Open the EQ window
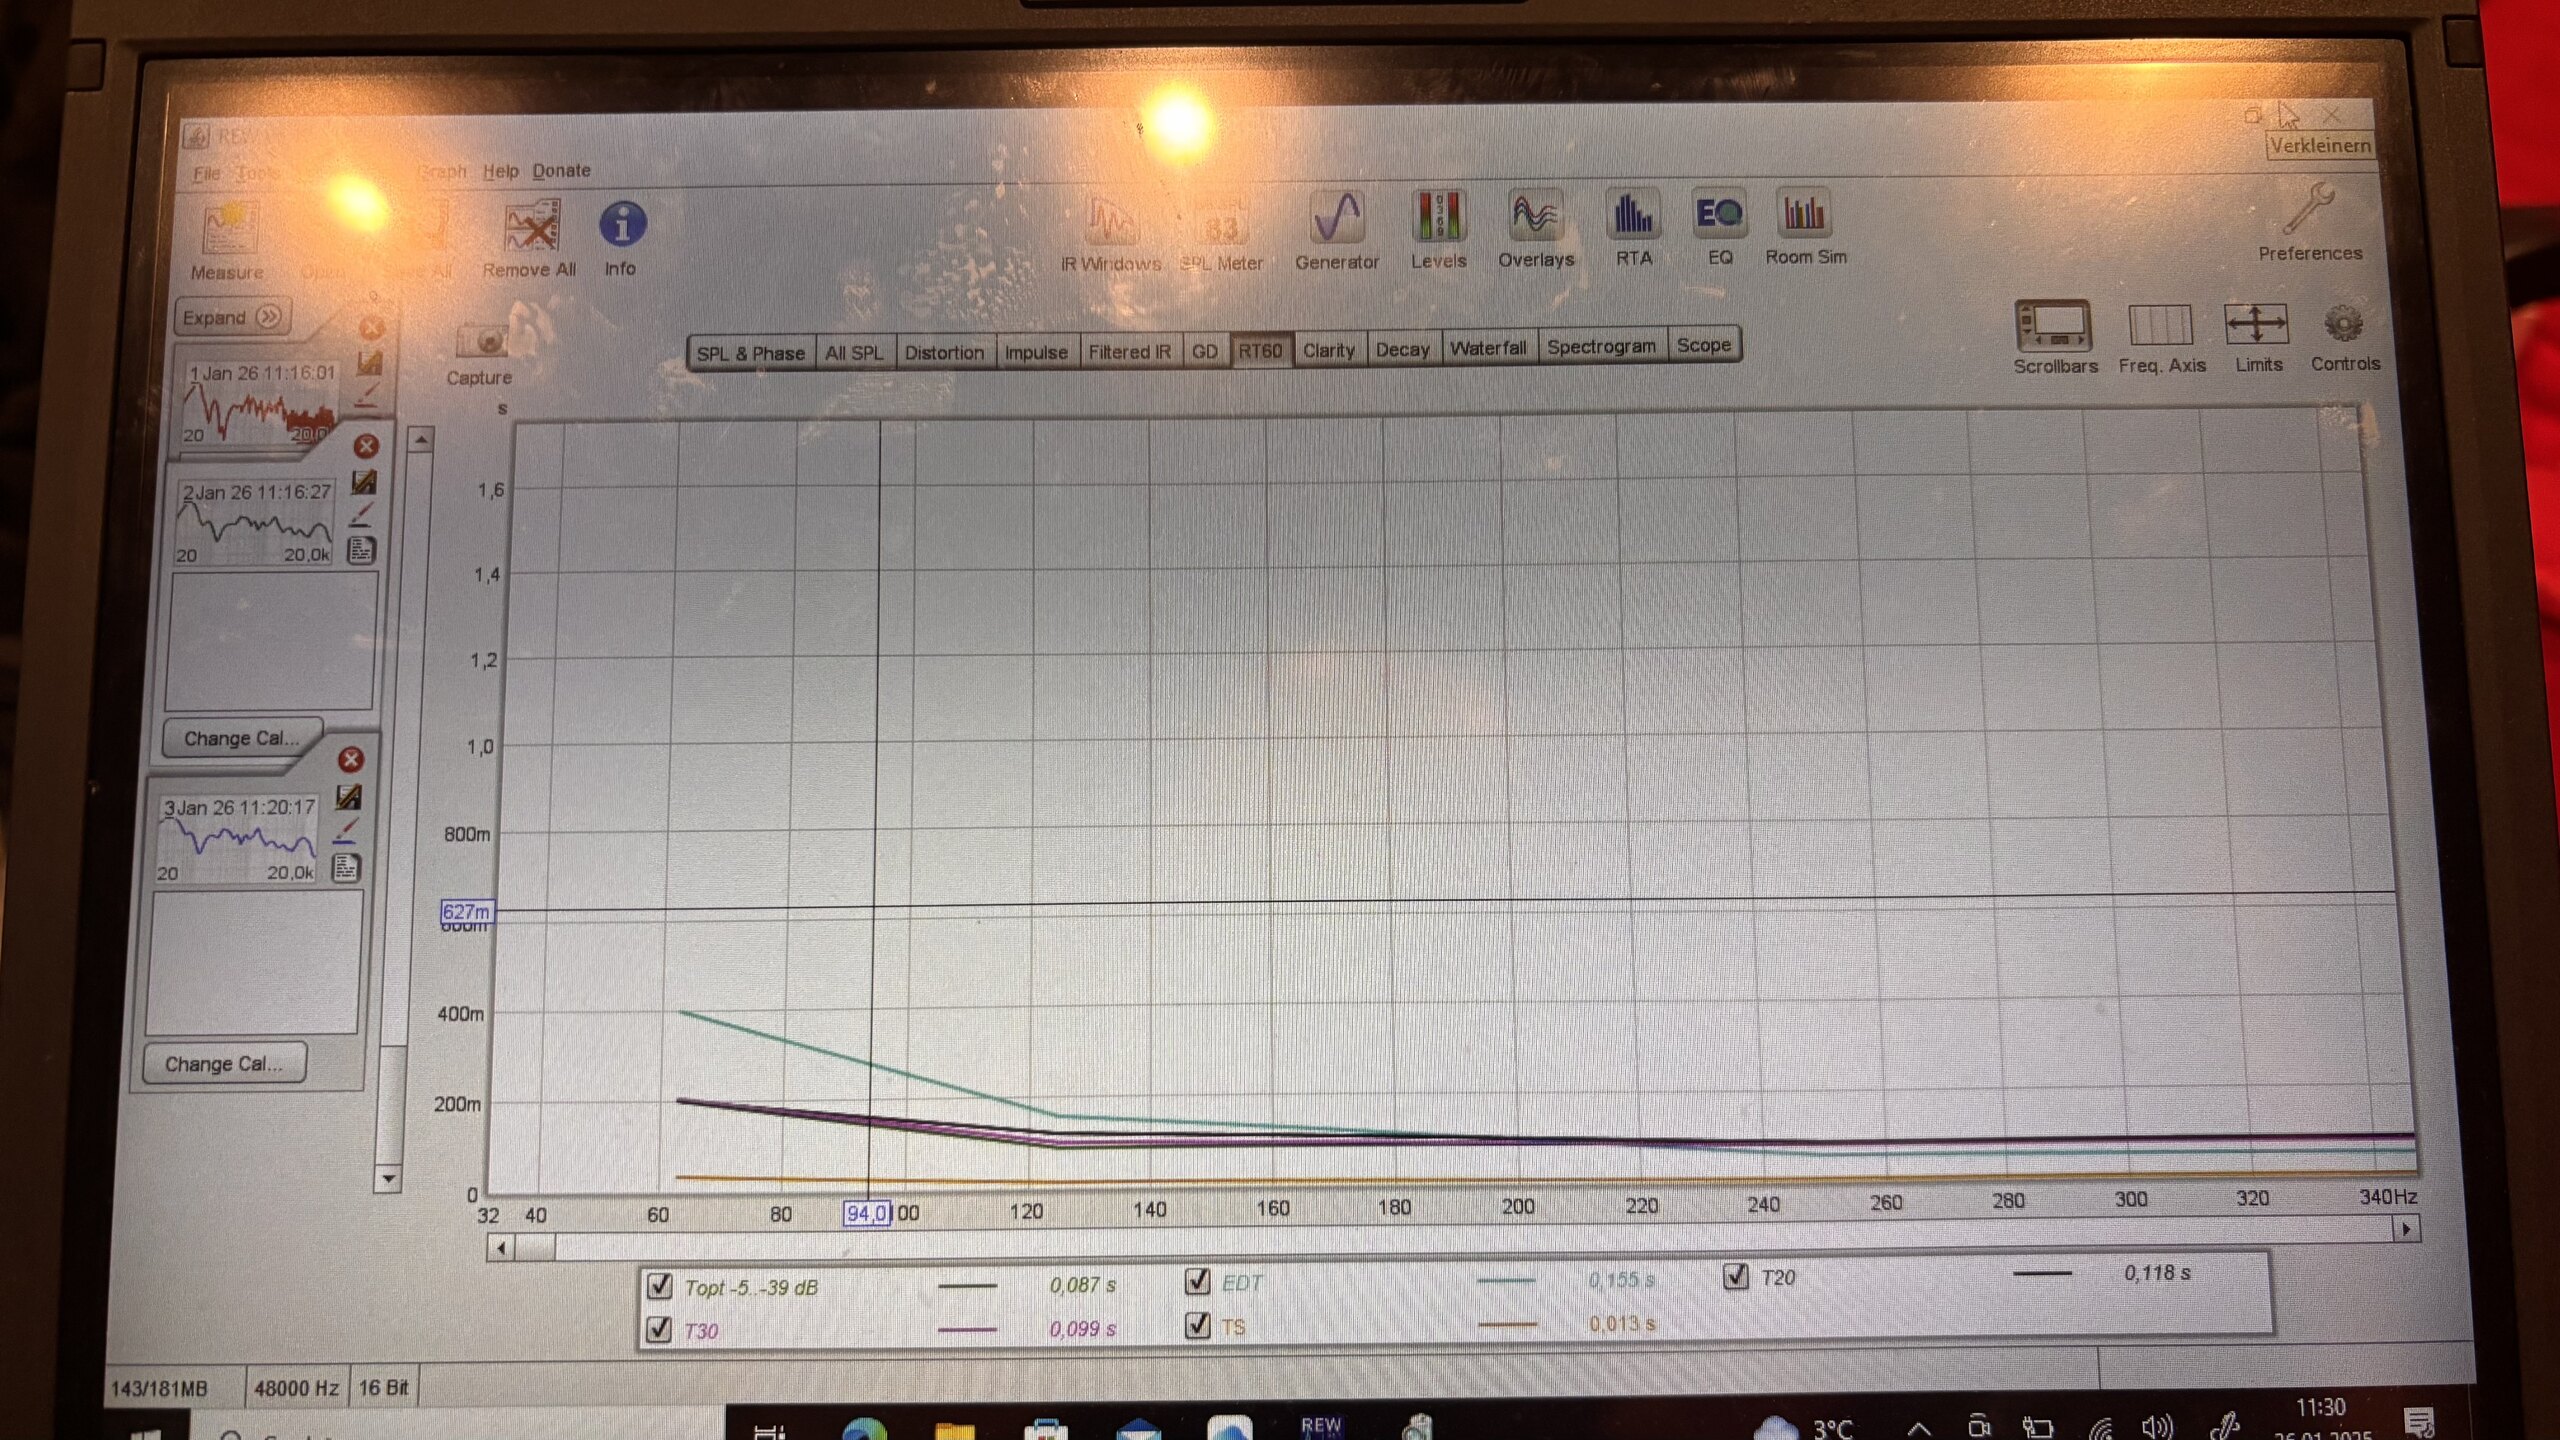Viewport: 2560px width, 1440px height. tap(1719, 214)
